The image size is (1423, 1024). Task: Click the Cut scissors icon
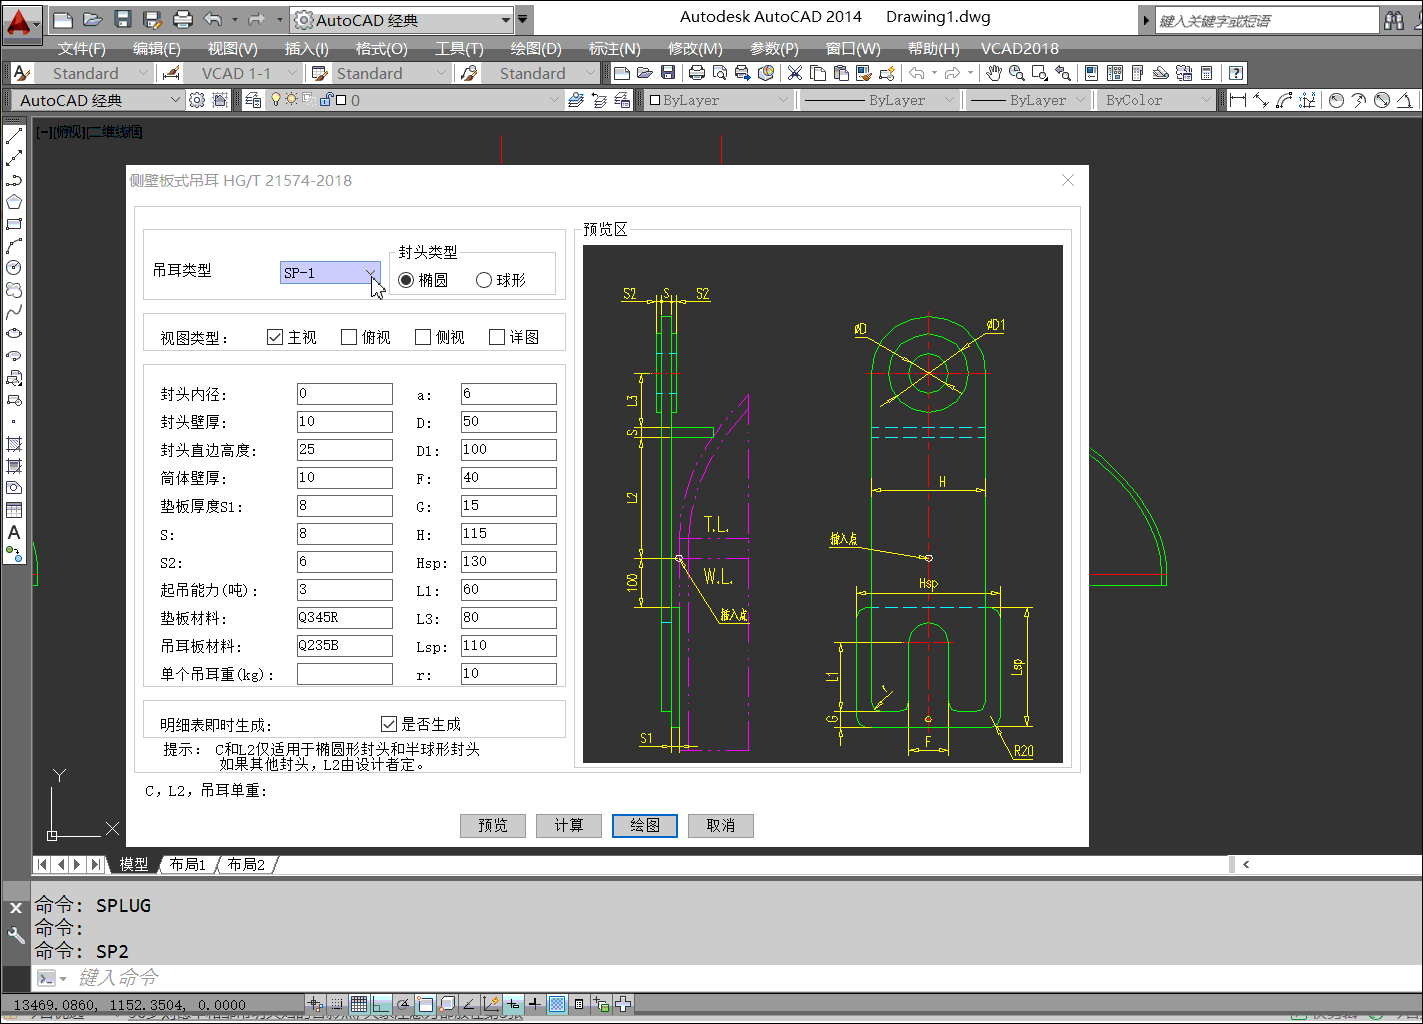(794, 73)
